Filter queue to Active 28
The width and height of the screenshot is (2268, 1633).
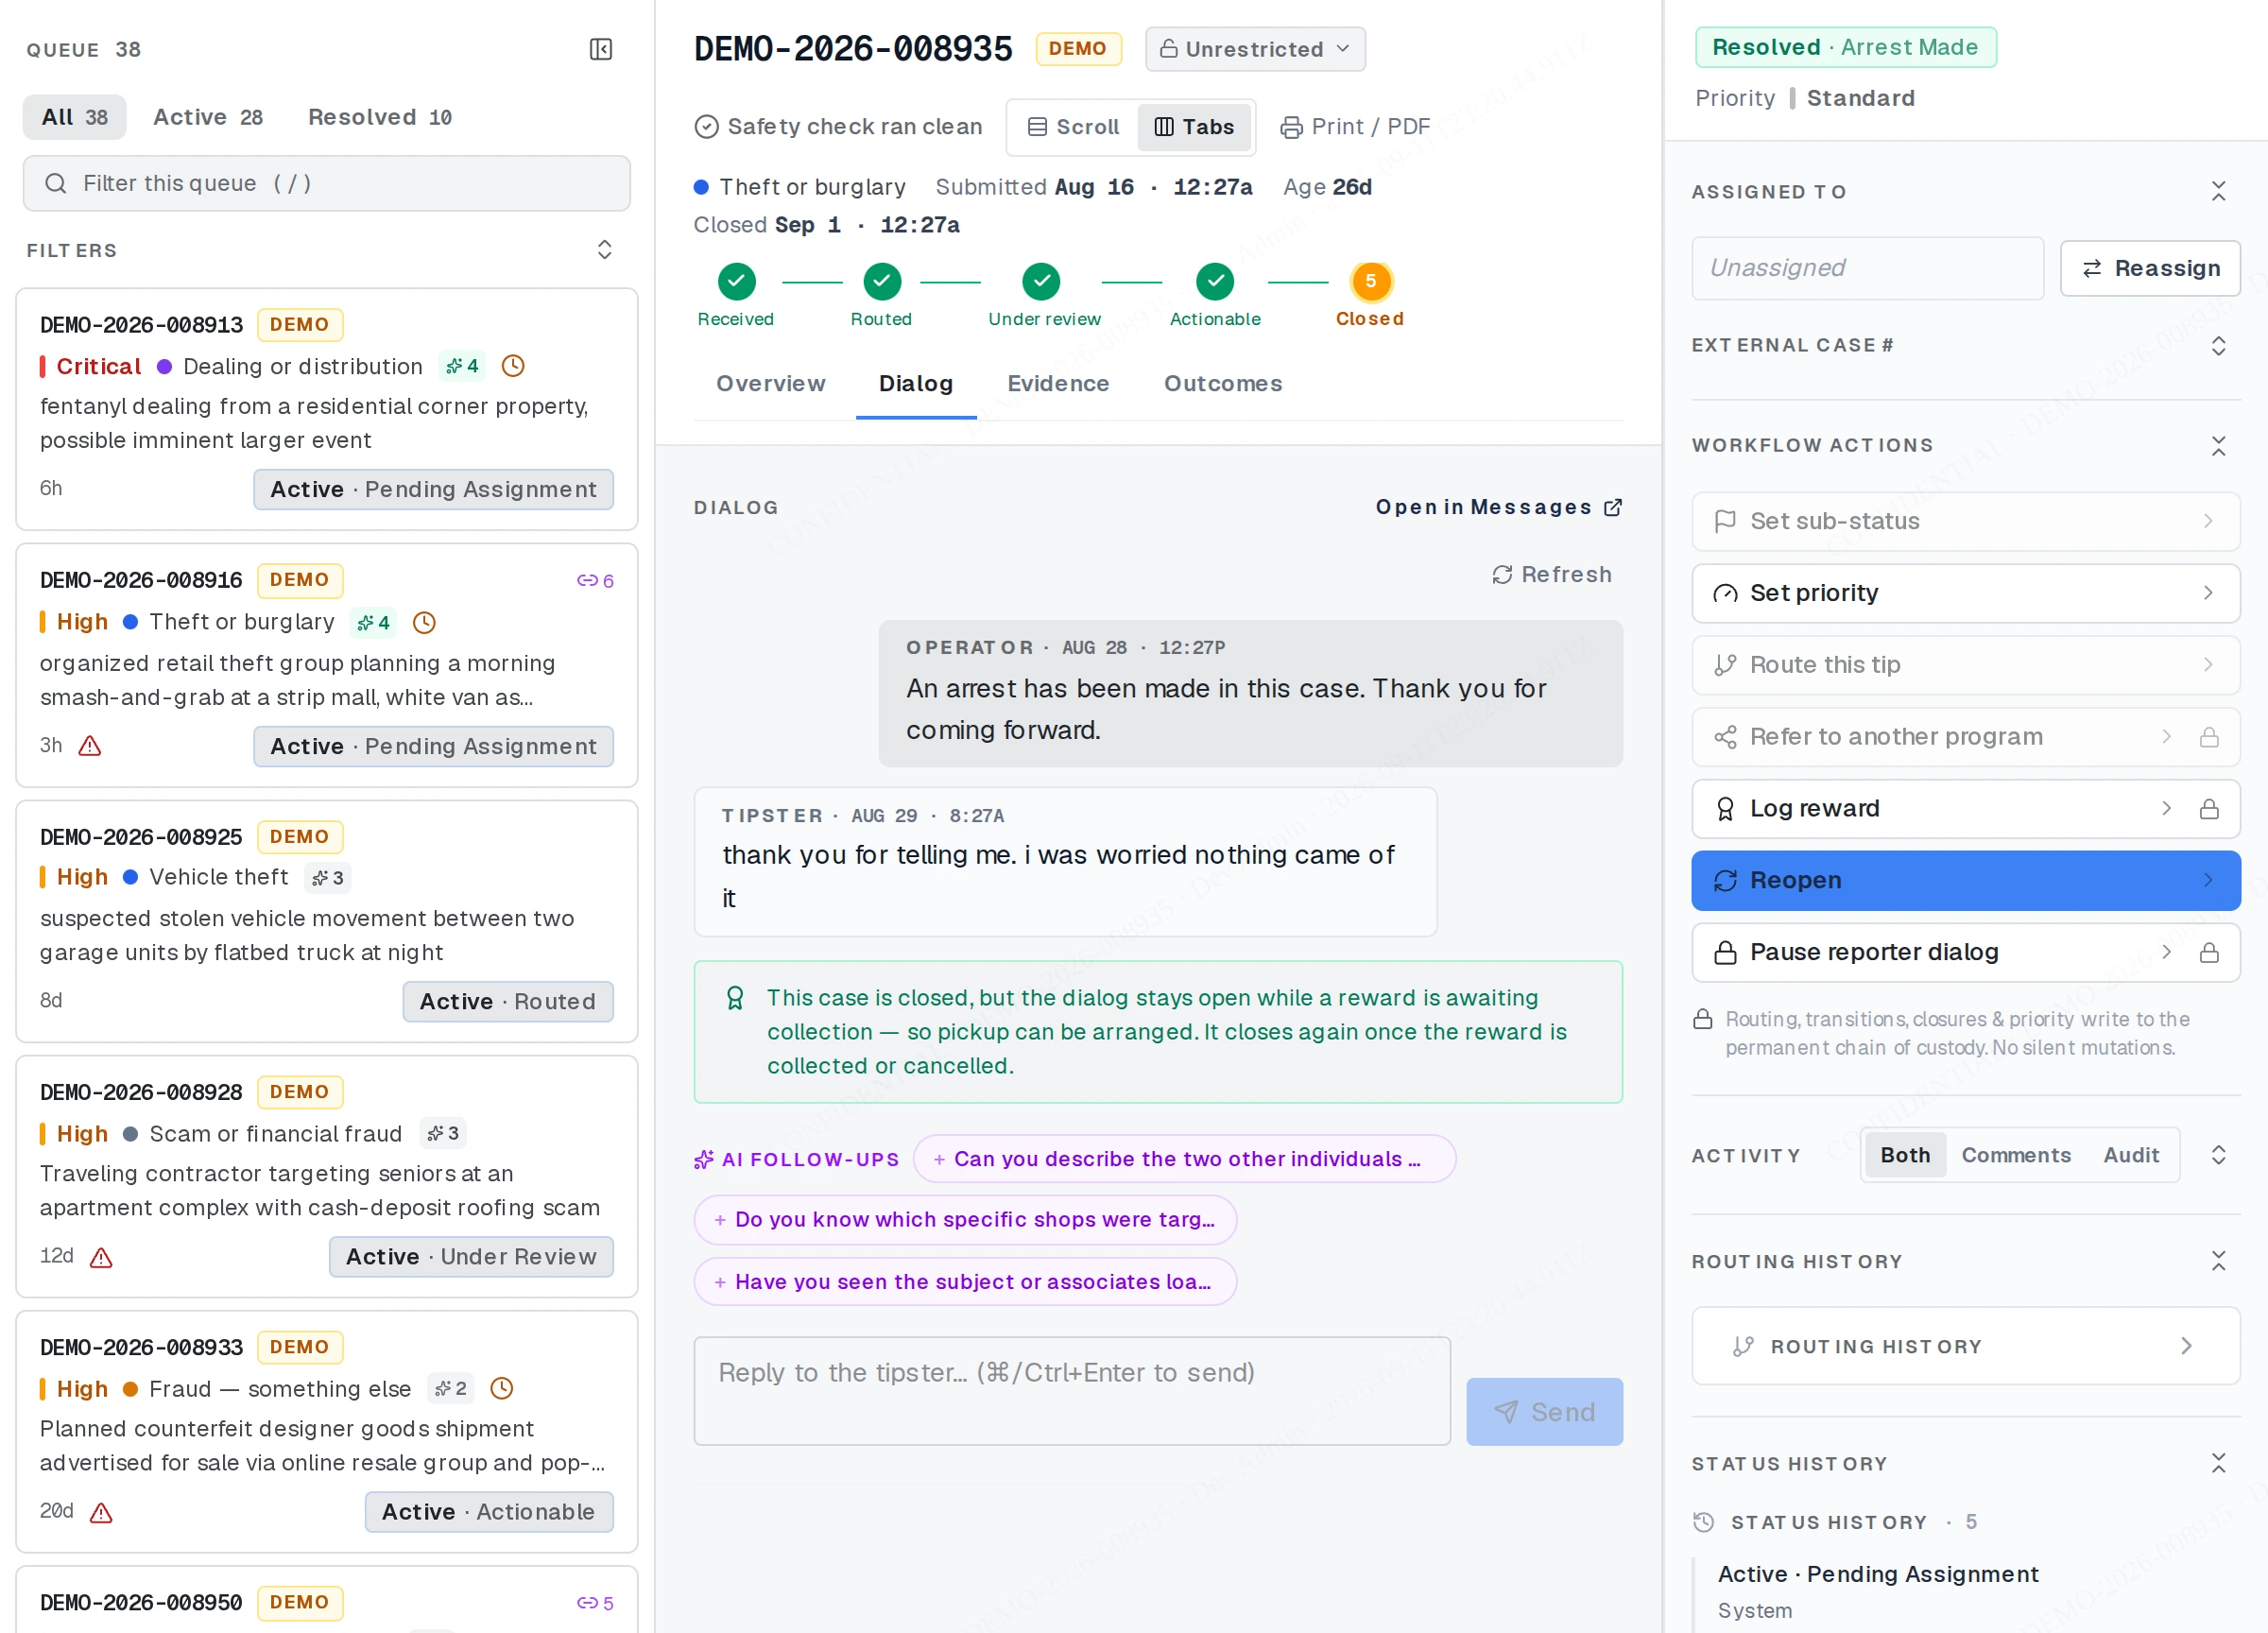208,117
